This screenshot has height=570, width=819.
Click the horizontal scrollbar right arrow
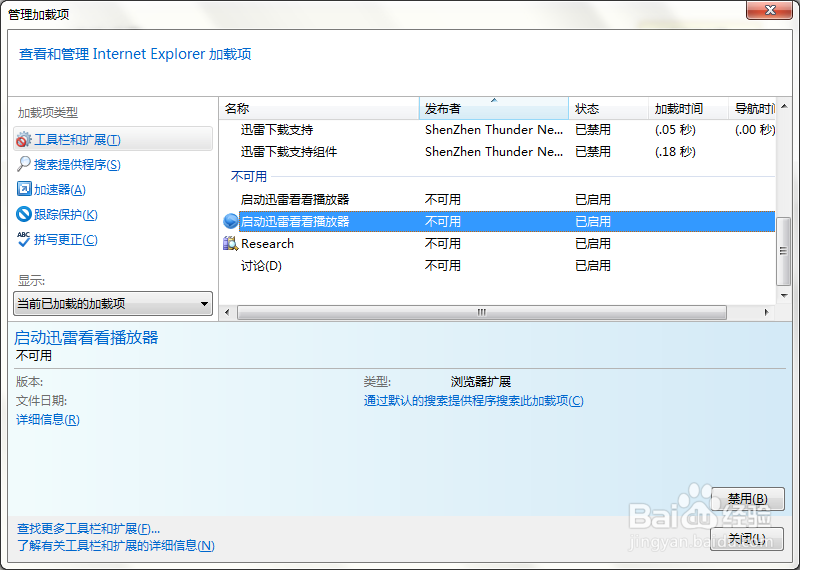point(766,312)
